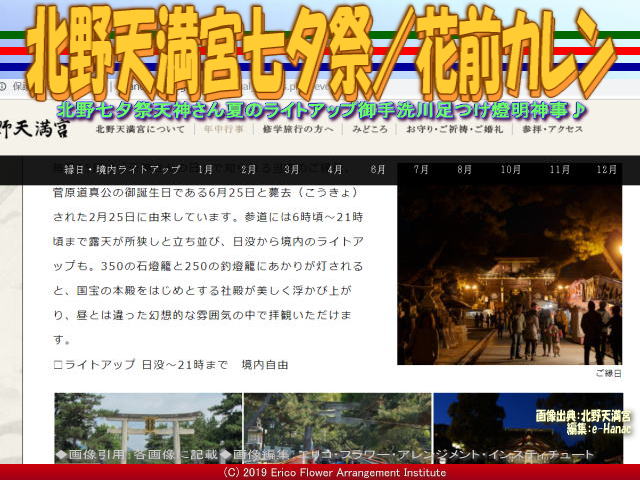640x480 pixels.
Task: Click the line mentioning 菅原道真公の御誕生日
Action: pos(205,193)
